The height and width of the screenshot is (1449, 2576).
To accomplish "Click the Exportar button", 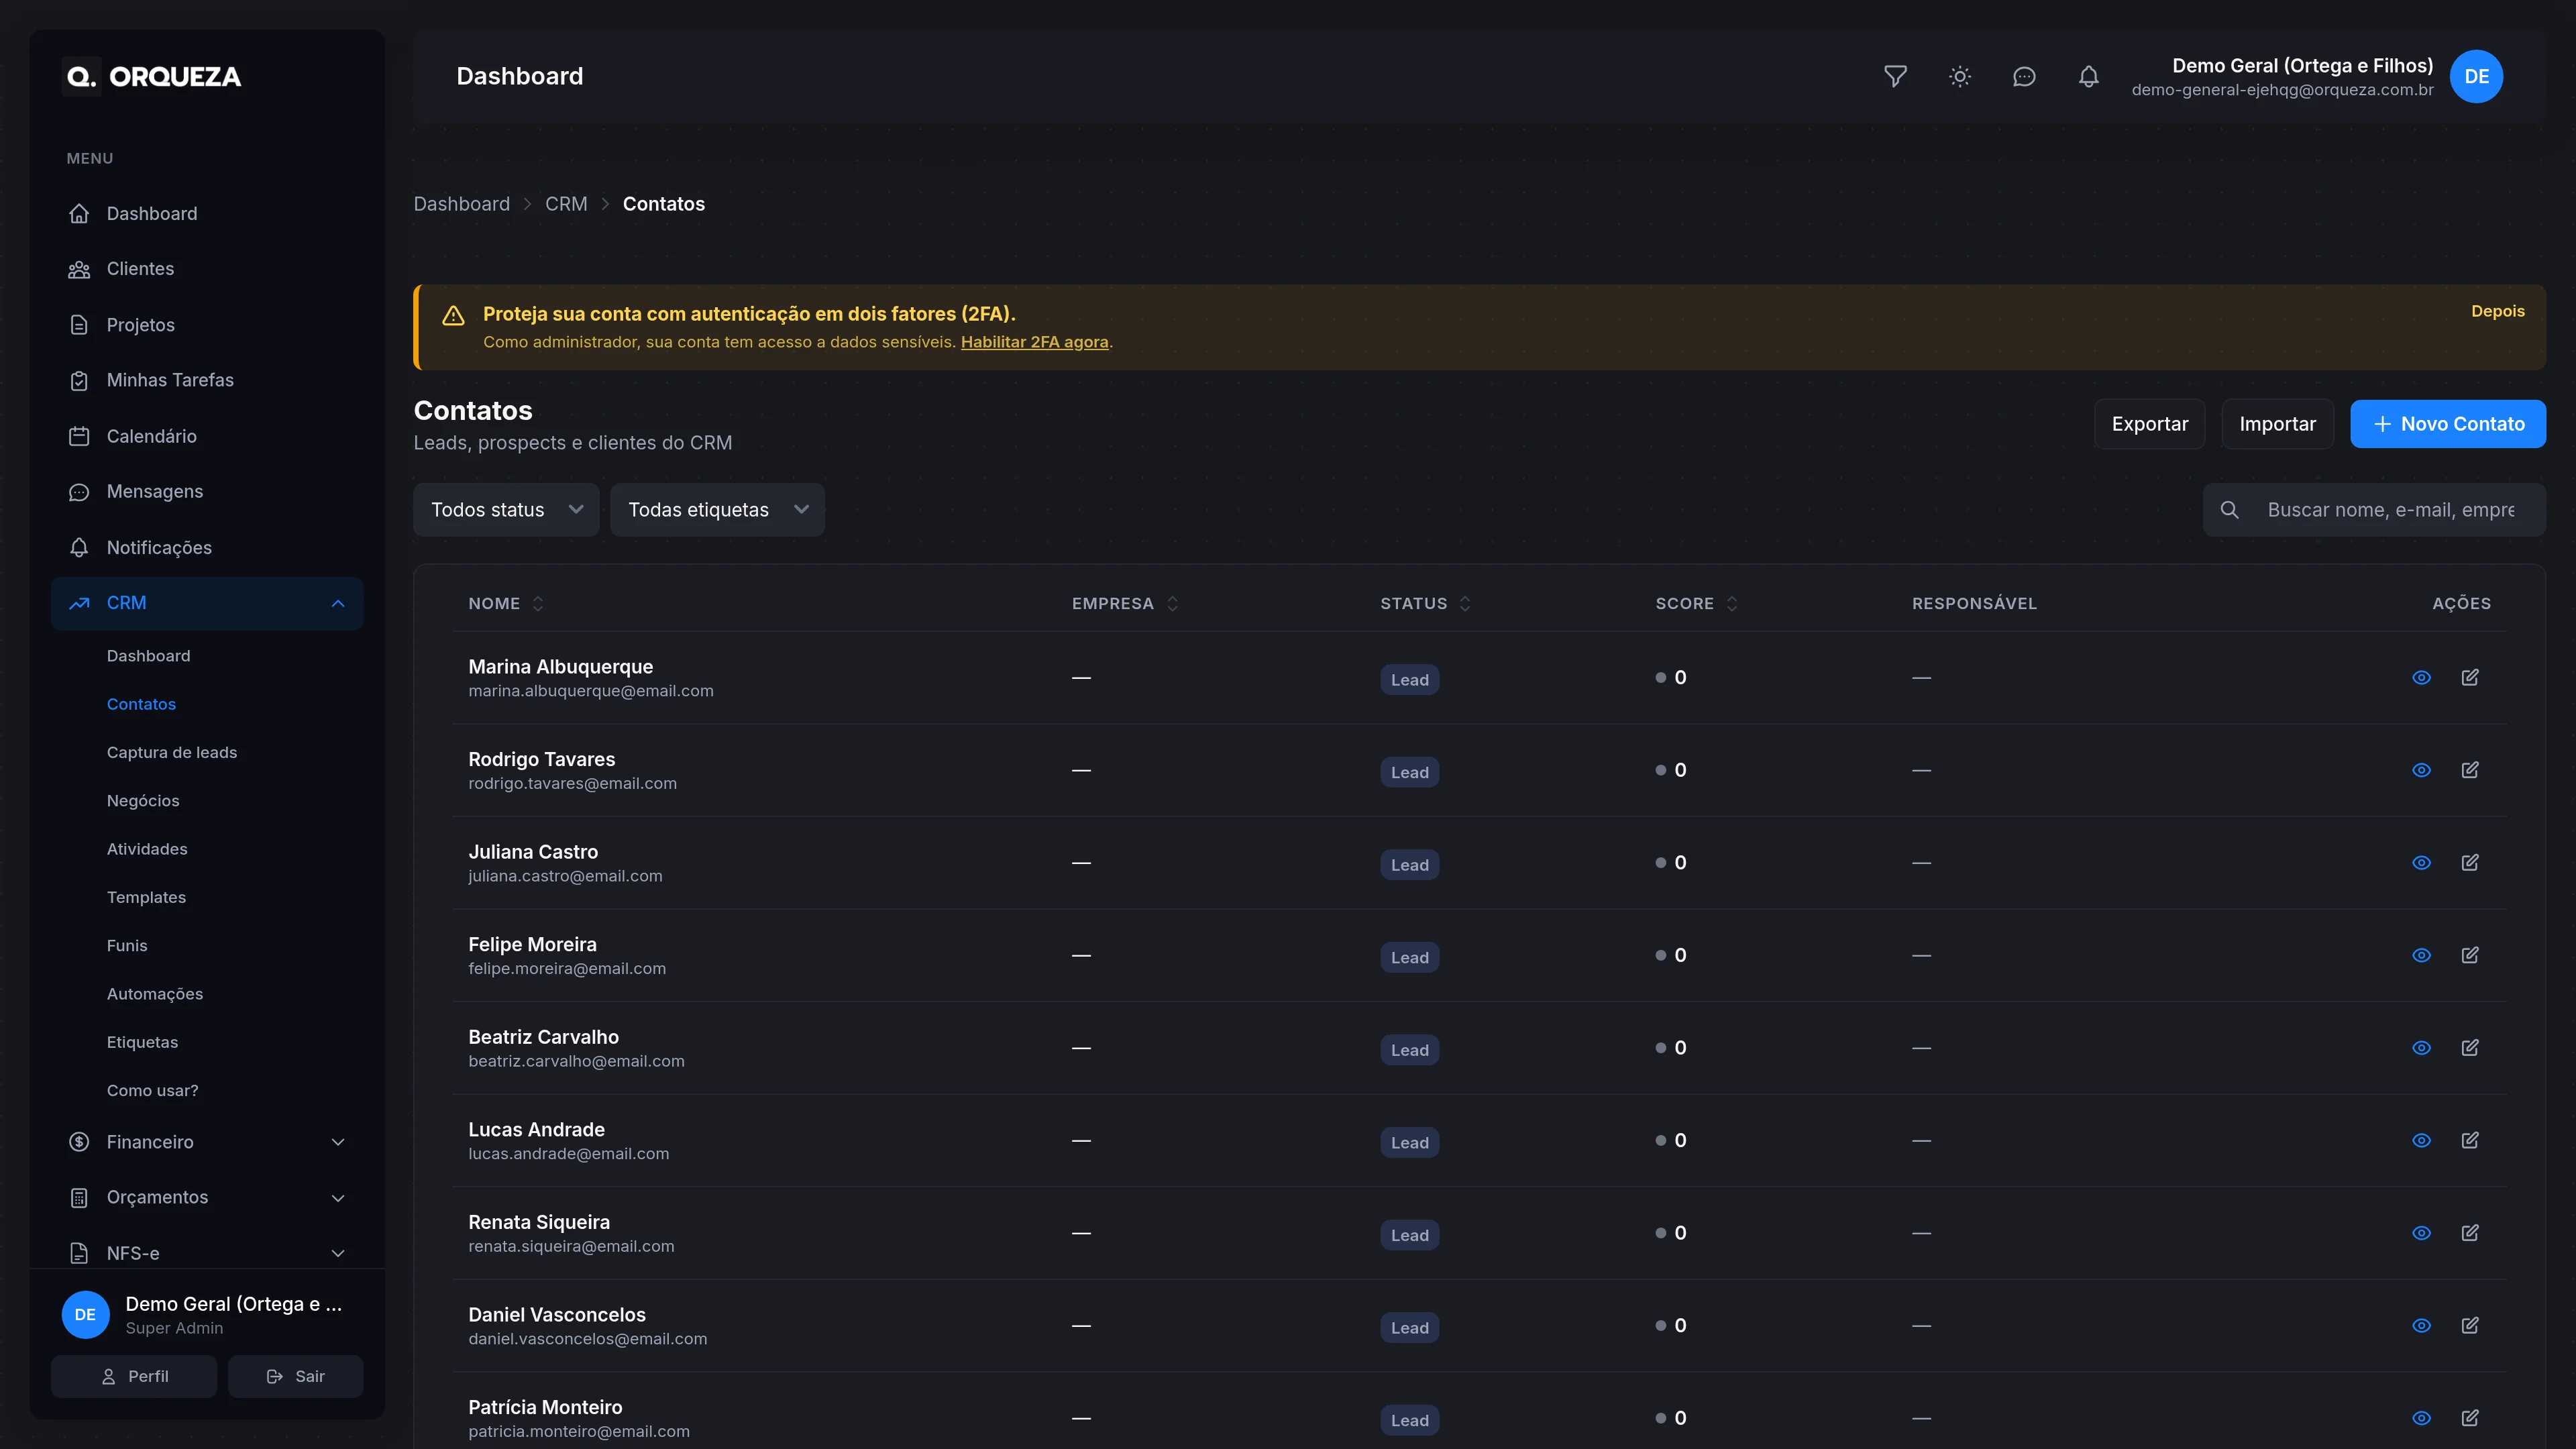I will click(x=2149, y=424).
